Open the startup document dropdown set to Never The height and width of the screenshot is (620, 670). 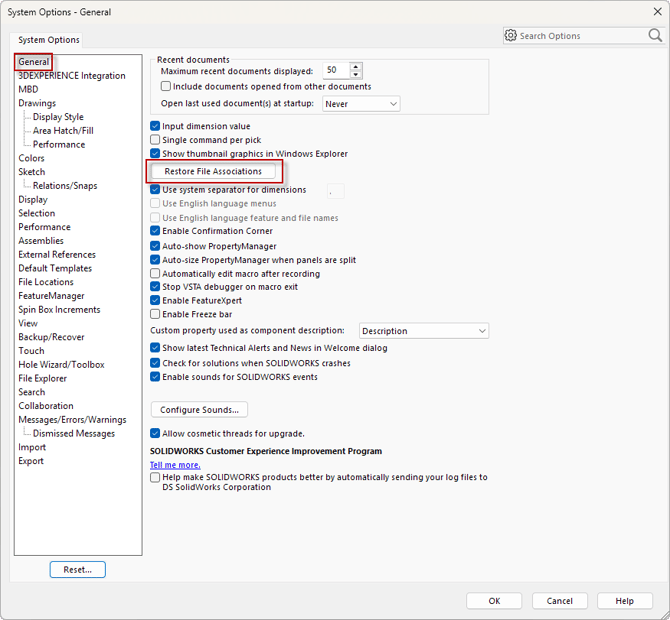click(361, 104)
